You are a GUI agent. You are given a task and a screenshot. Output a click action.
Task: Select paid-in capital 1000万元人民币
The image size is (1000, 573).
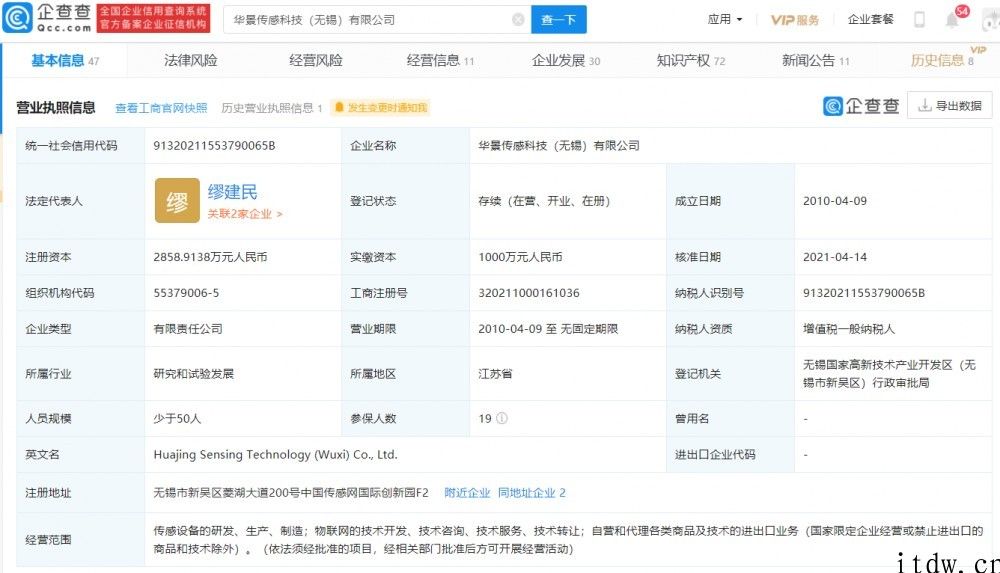520,257
